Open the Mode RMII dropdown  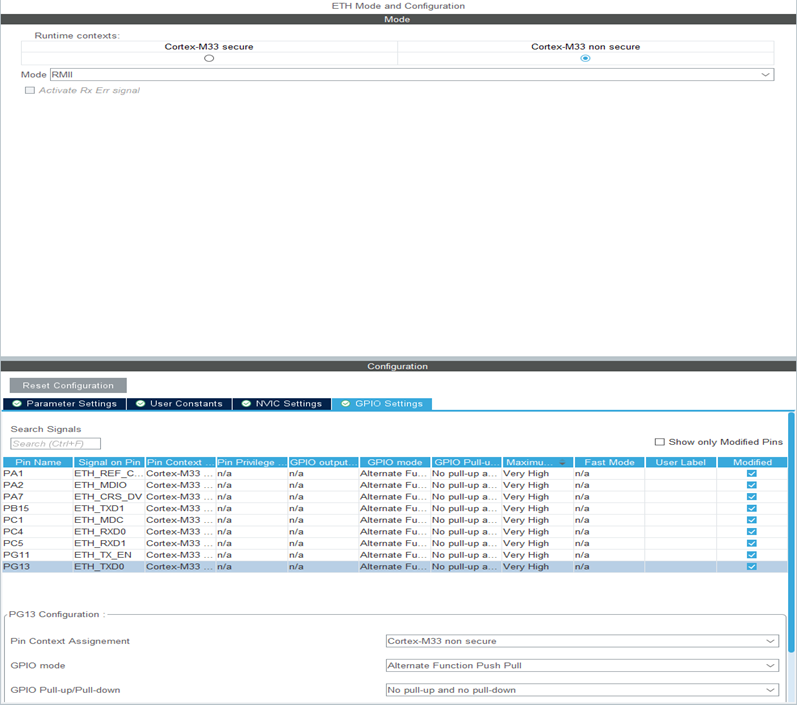point(412,75)
